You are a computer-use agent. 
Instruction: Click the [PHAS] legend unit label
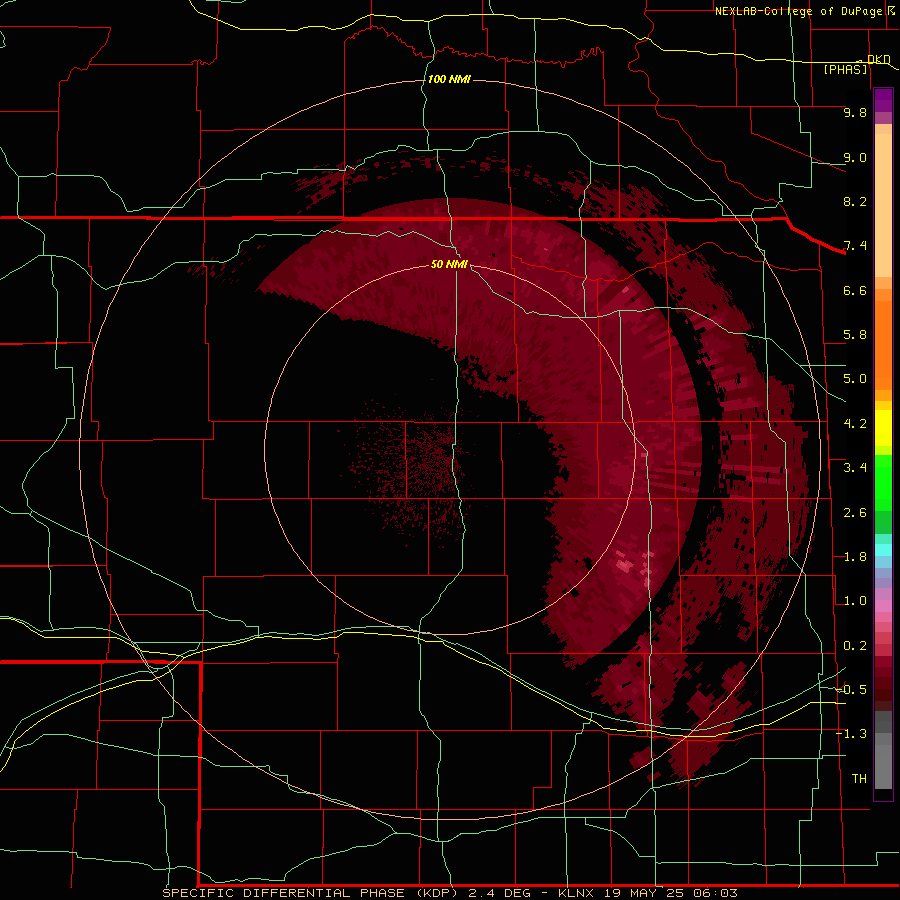[x=845, y=69]
